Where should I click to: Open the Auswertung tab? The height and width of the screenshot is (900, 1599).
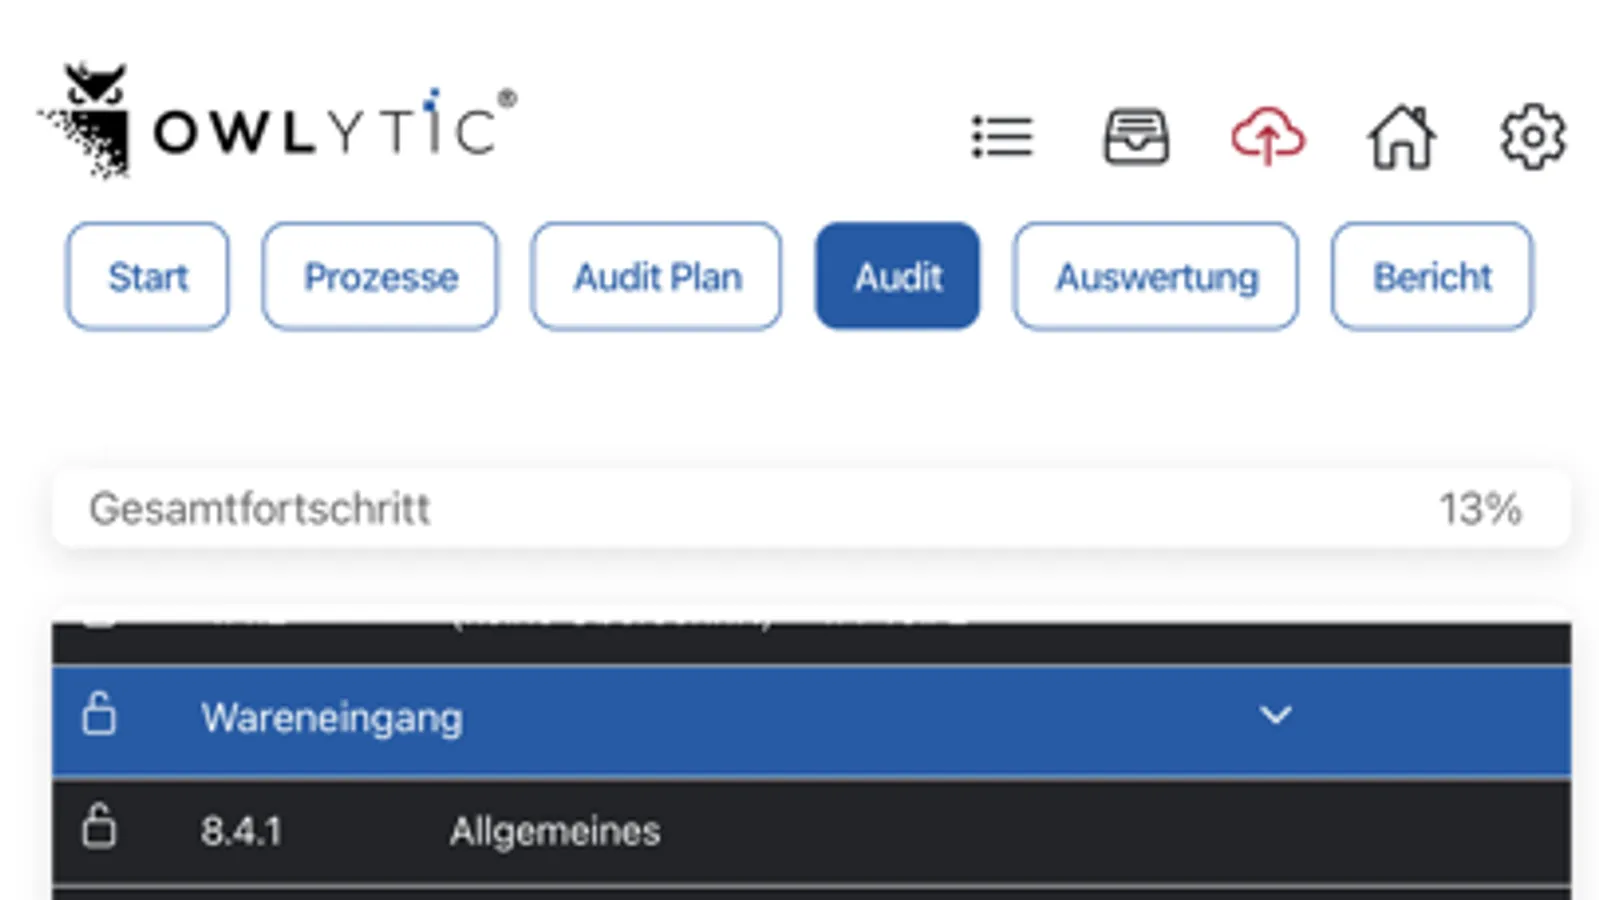coord(1156,277)
